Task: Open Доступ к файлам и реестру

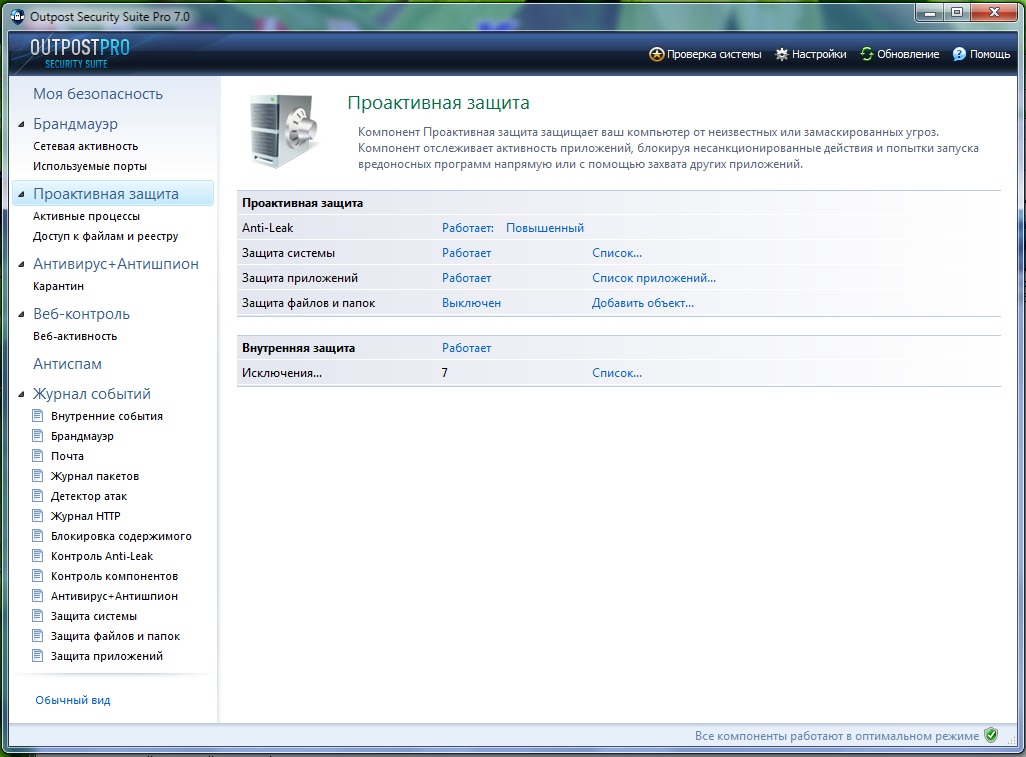Action: pyautogui.click(x=106, y=236)
